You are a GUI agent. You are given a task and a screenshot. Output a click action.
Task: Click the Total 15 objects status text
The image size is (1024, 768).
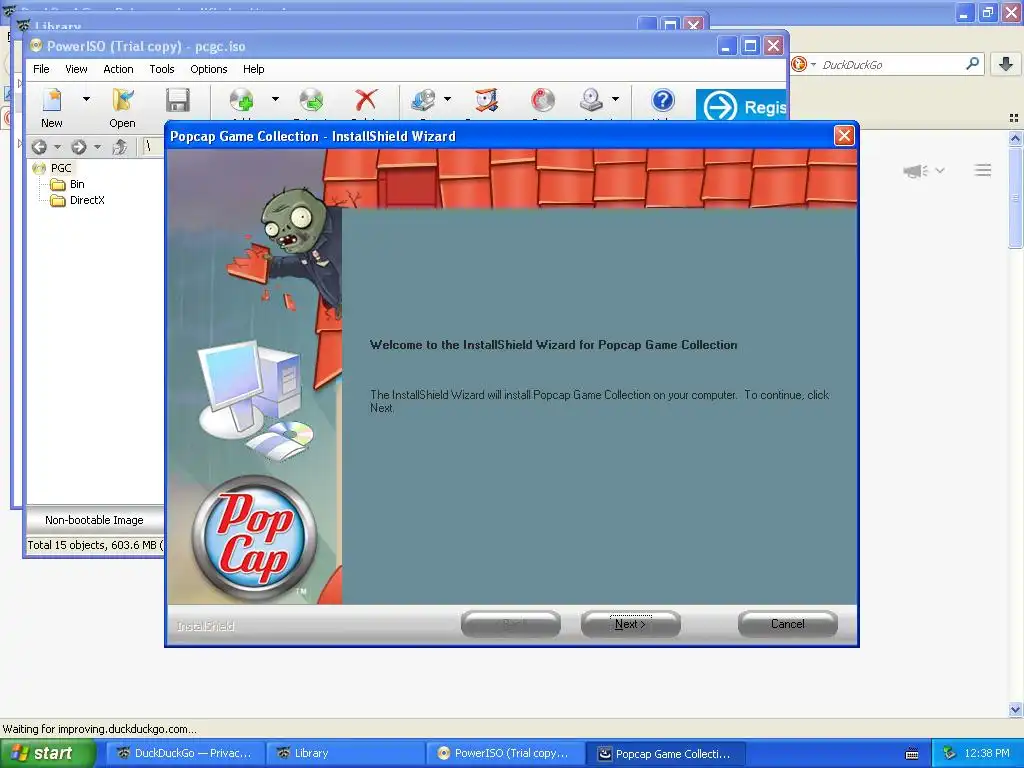click(x=93, y=545)
